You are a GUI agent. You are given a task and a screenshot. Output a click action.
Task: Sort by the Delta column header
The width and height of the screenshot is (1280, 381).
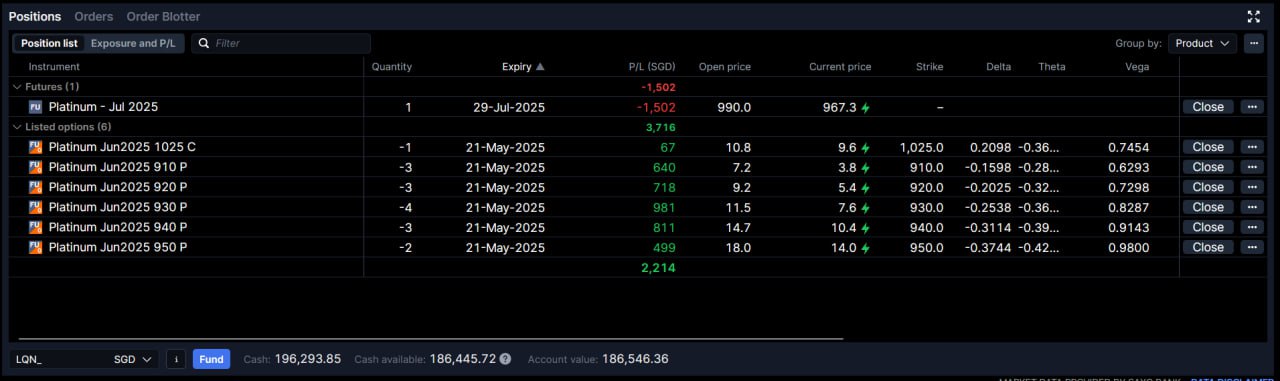tap(998, 67)
